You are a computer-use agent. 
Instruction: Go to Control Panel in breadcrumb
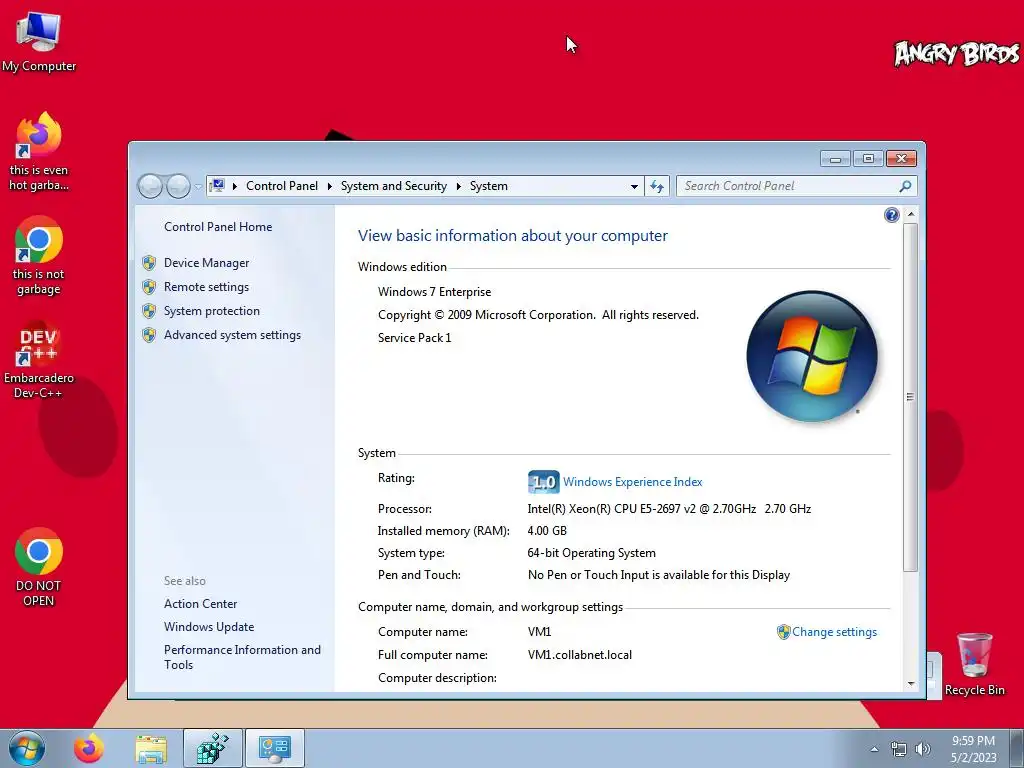pos(281,186)
